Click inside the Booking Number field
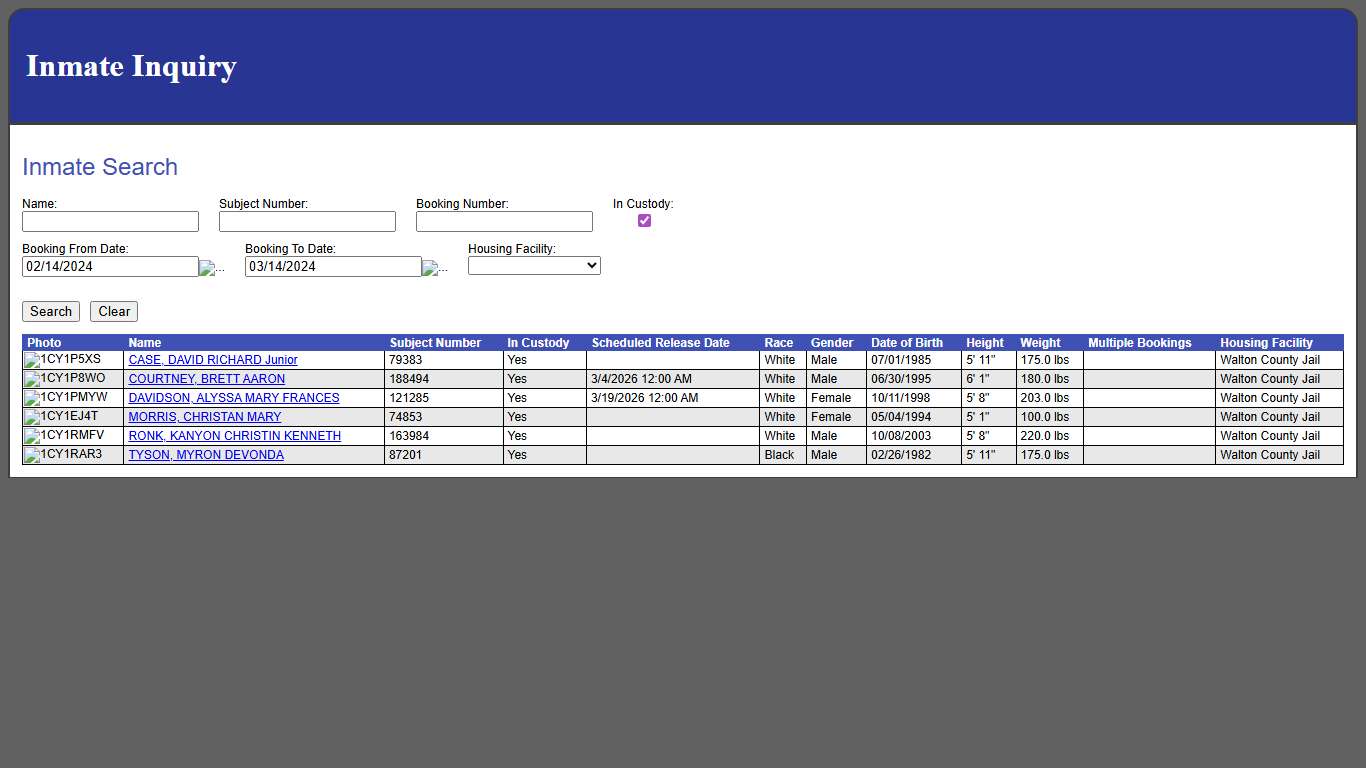 tap(504, 221)
